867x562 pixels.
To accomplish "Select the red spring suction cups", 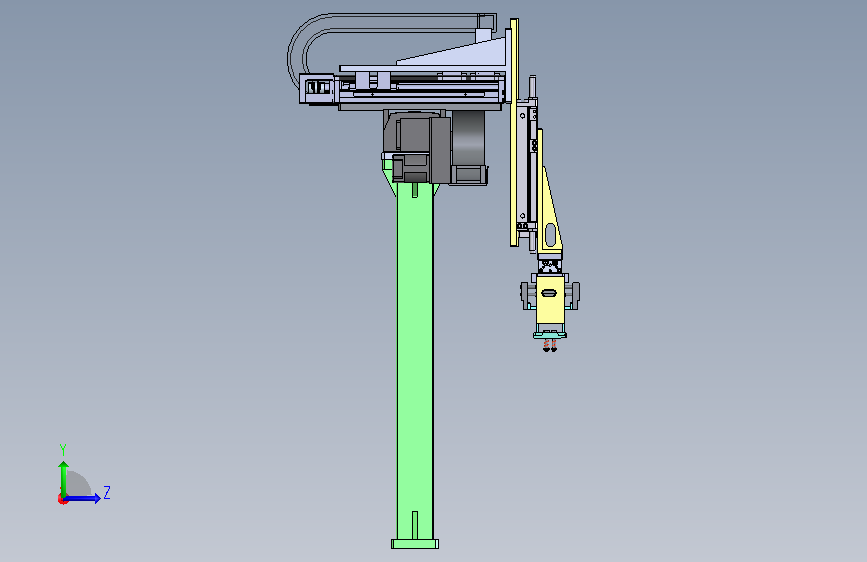I will point(550,346).
